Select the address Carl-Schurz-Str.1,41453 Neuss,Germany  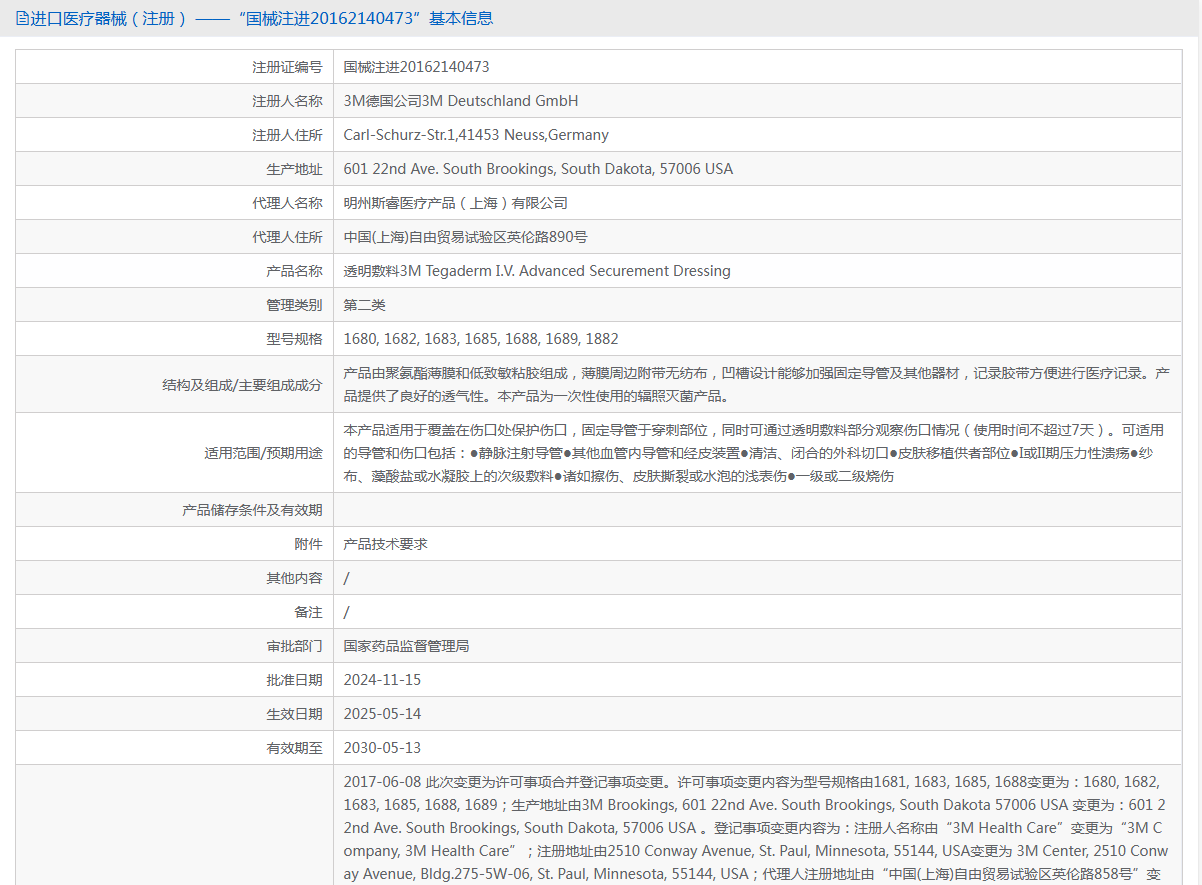476,135
